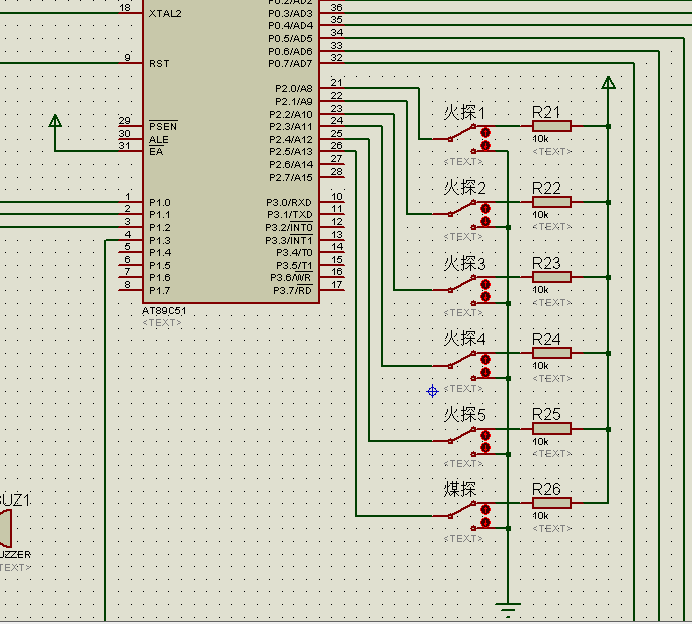Click the down-arrow actuator on switch 火探5
692x624 pixels.
485,448
